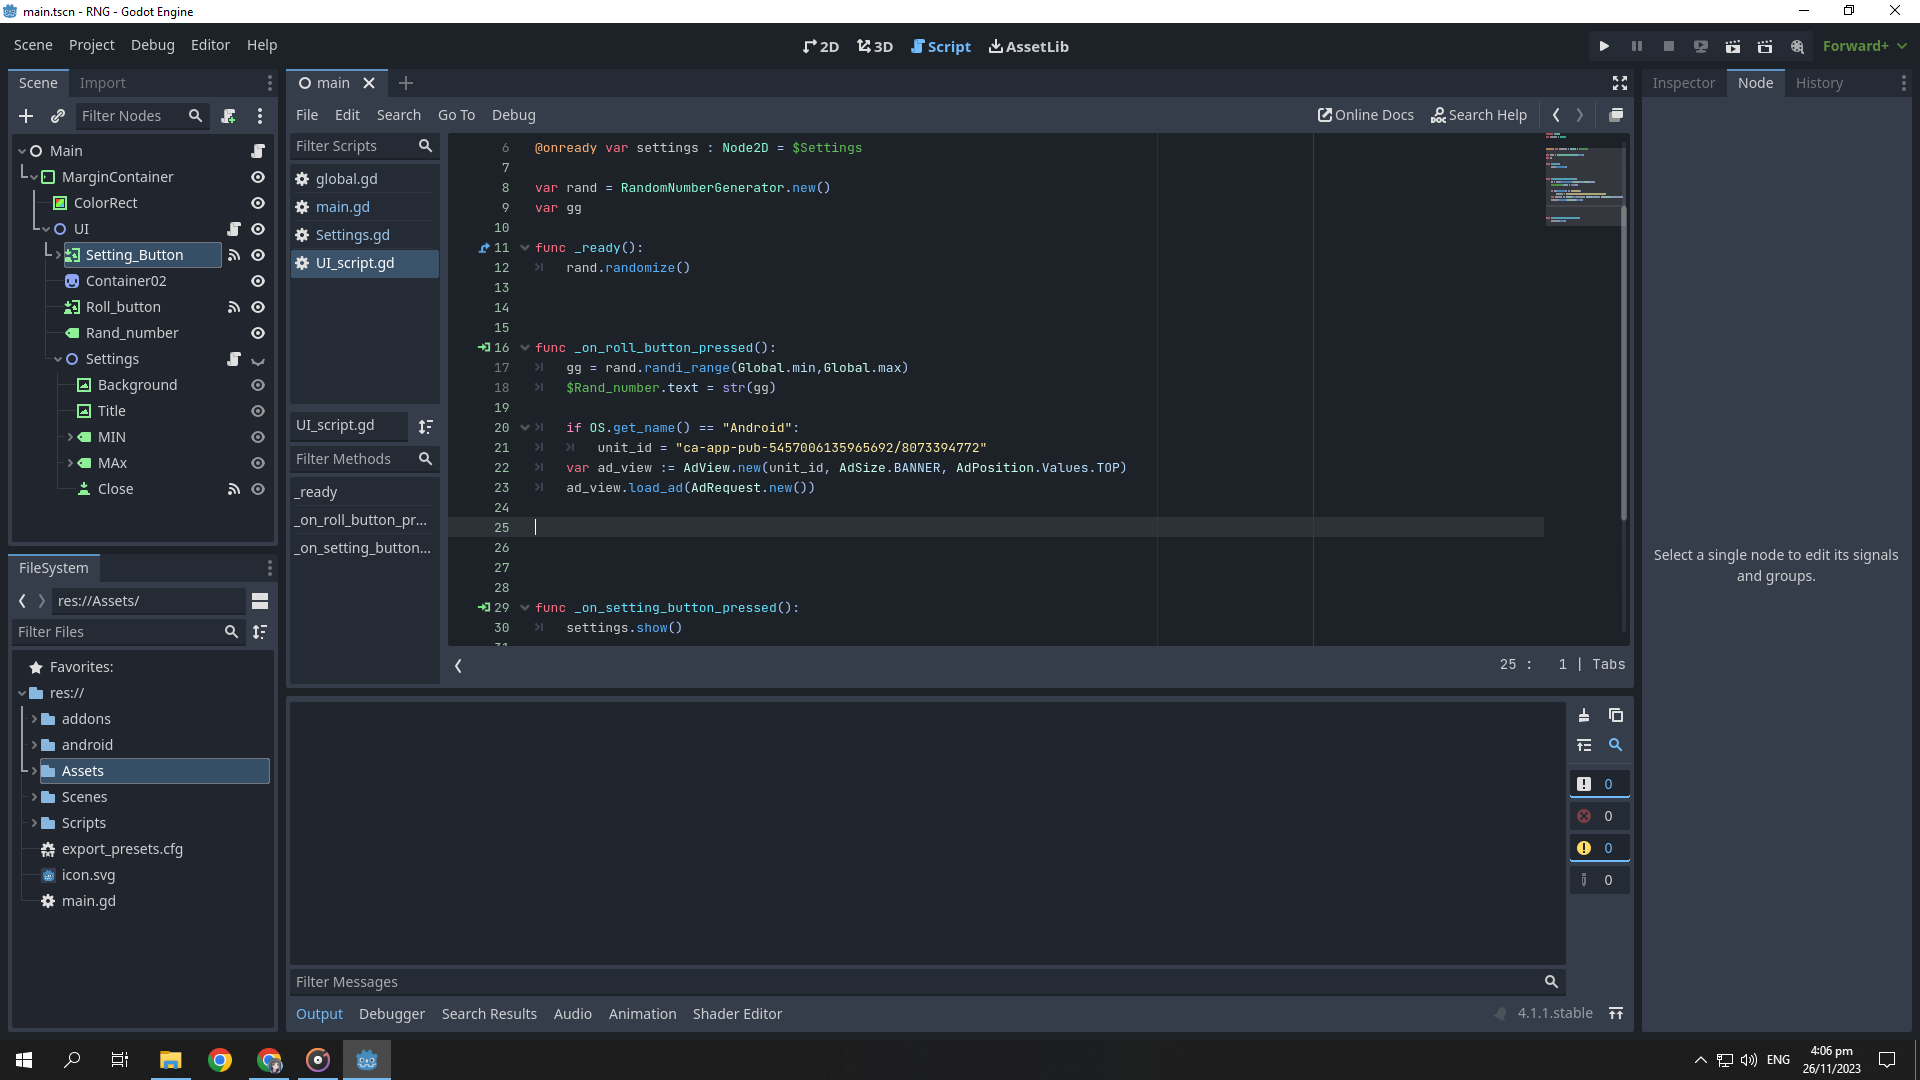
Task: Show signals connected to Roll_button
Action: tap(234, 307)
